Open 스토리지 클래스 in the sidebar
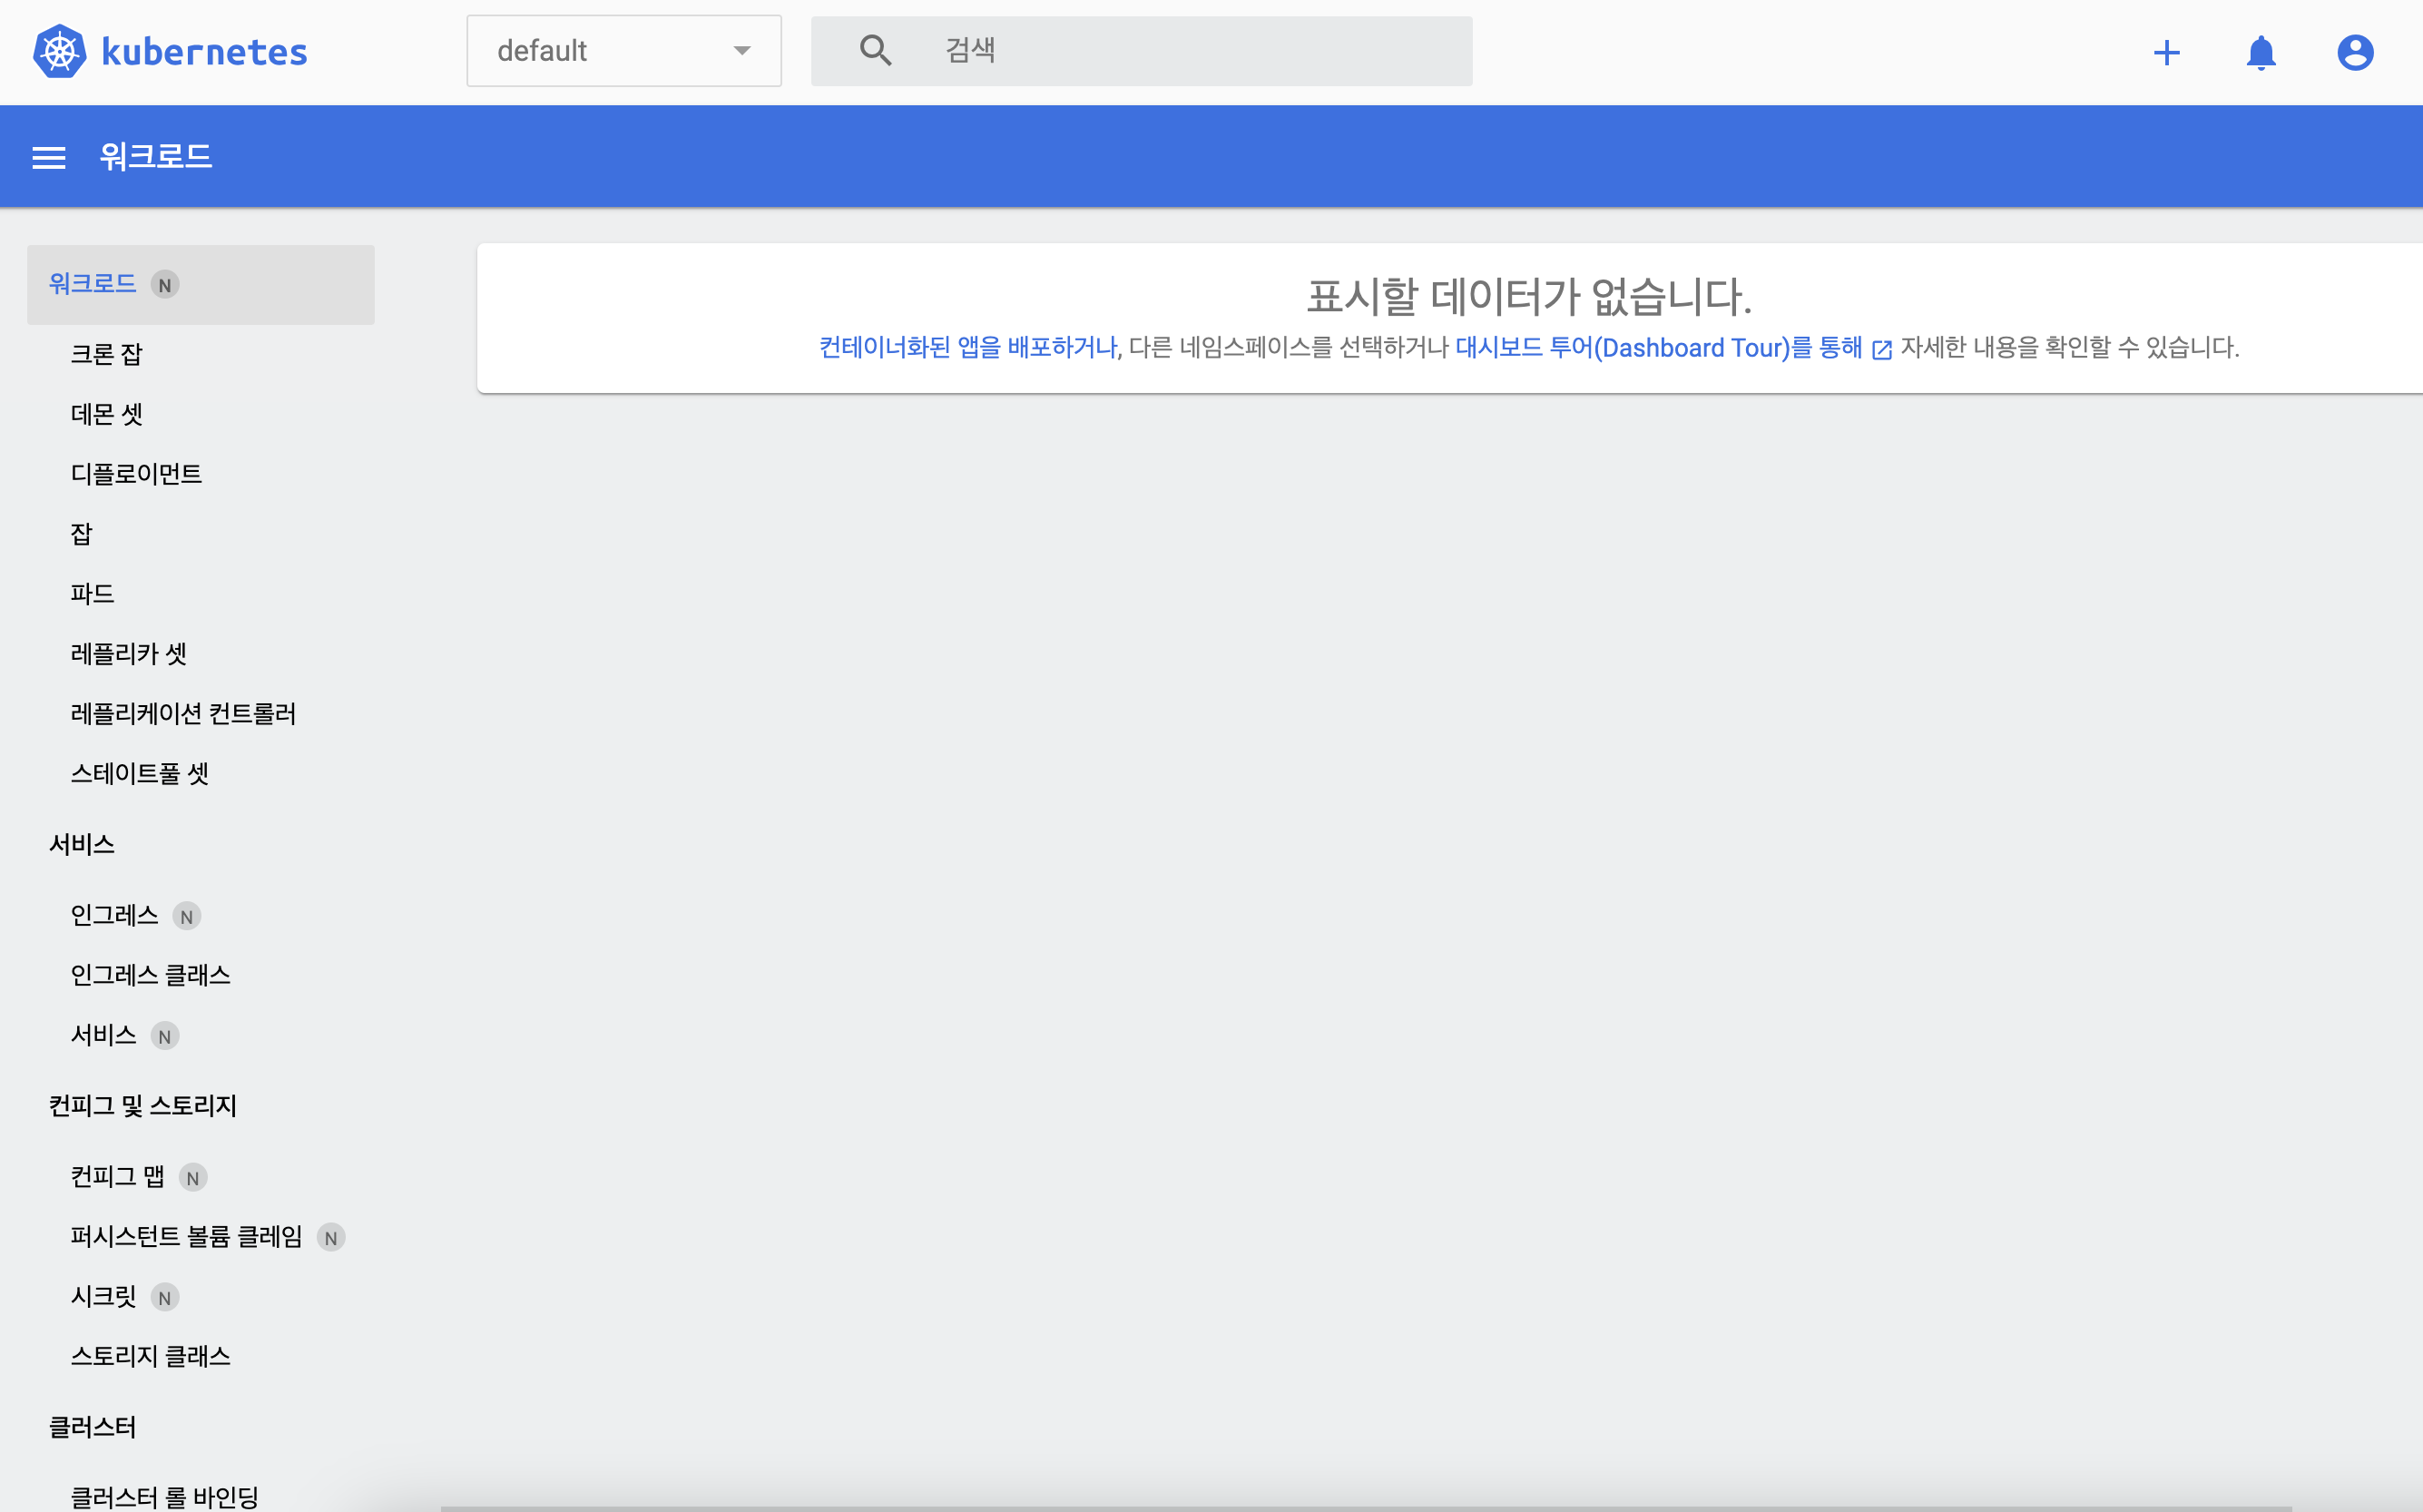This screenshot has height=1512, width=2423. click(x=151, y=1357)
